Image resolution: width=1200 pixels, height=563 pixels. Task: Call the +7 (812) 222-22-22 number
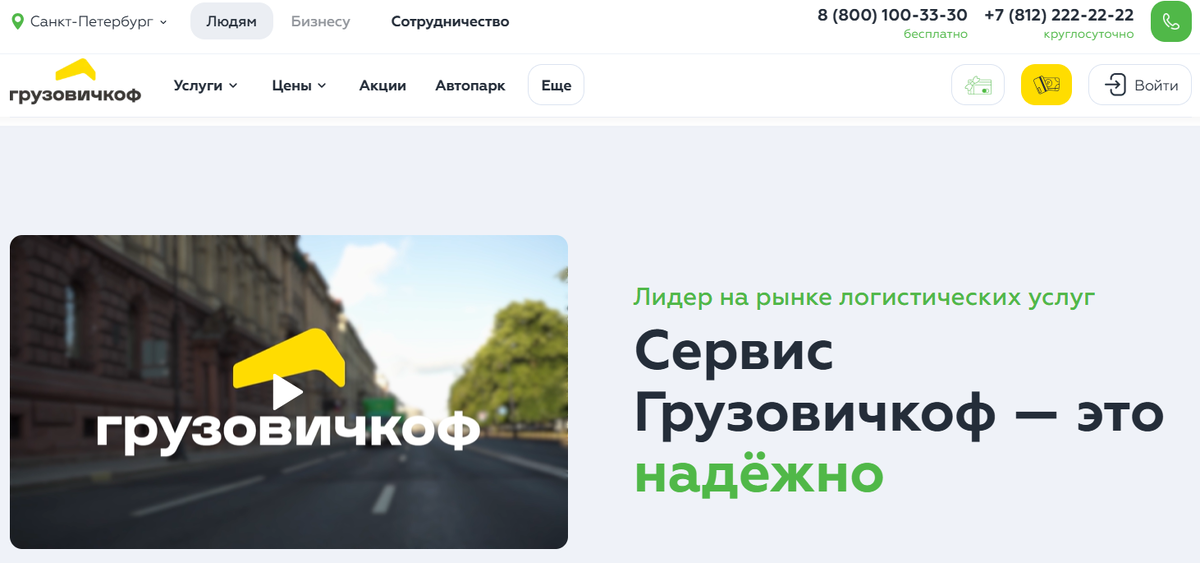1059,15
